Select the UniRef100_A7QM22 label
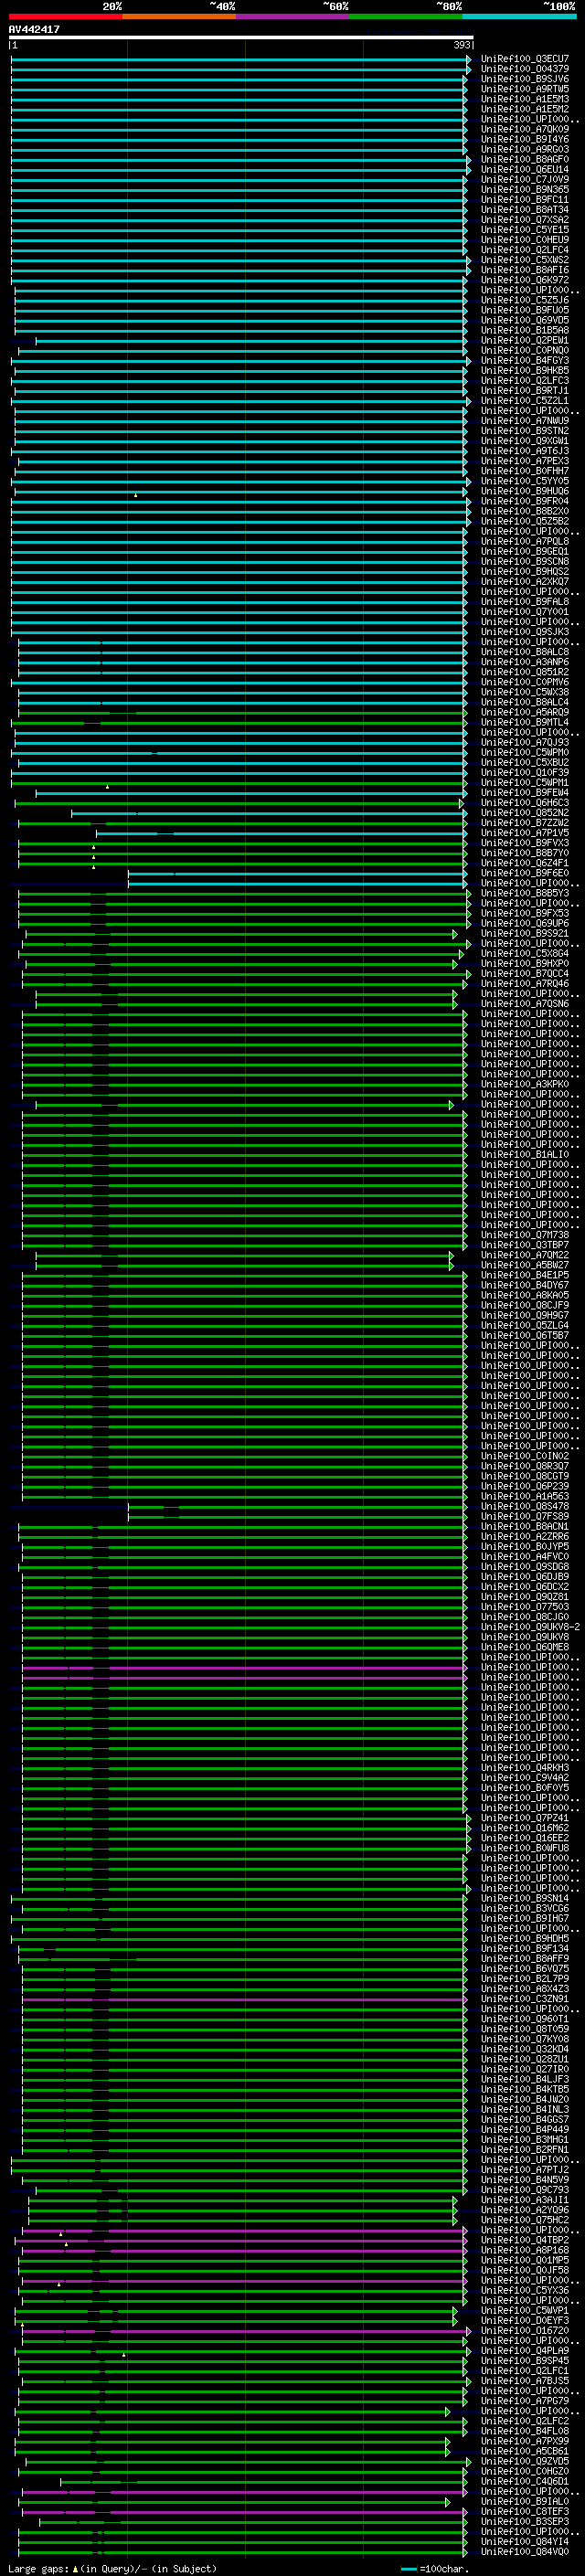Viewport: 585px width, 2576px height. coord(524,1255)
